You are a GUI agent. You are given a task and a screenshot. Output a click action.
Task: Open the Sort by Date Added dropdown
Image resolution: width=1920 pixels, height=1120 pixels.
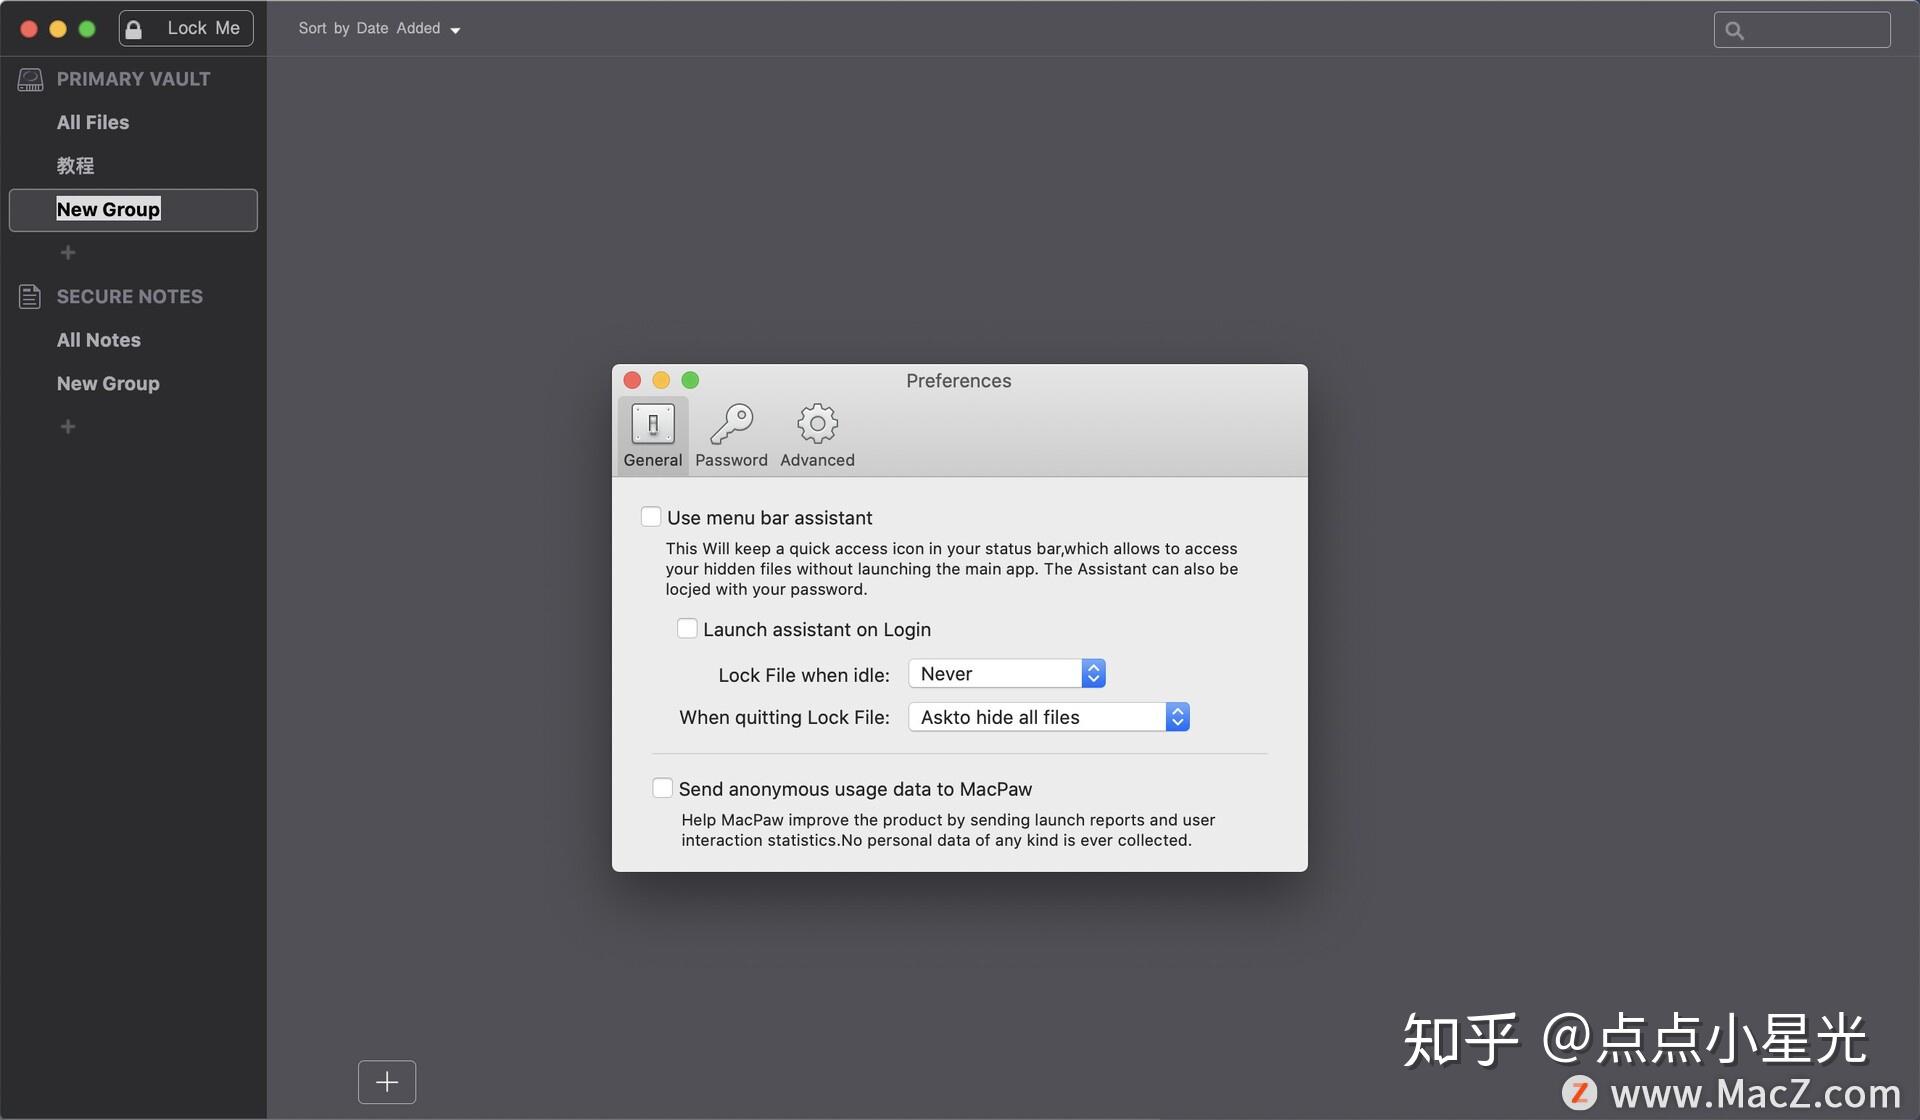379,29
